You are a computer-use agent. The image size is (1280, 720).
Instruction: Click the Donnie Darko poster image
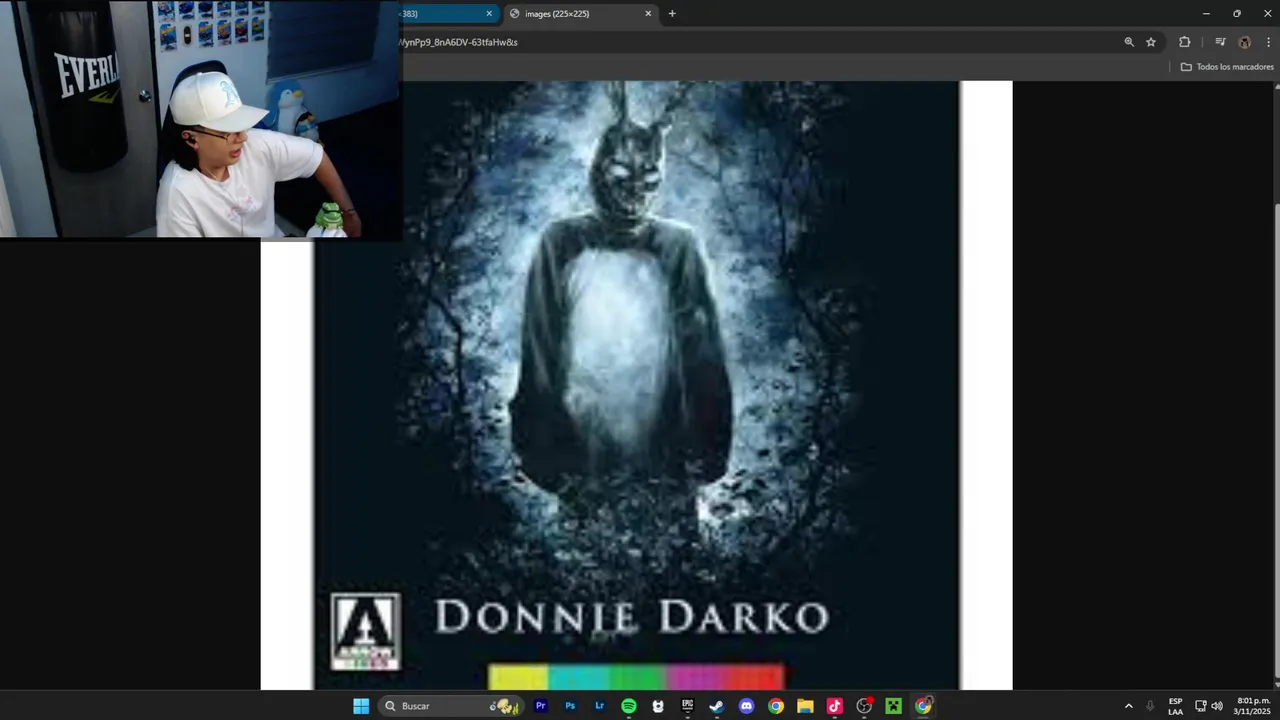coord(636,385)
